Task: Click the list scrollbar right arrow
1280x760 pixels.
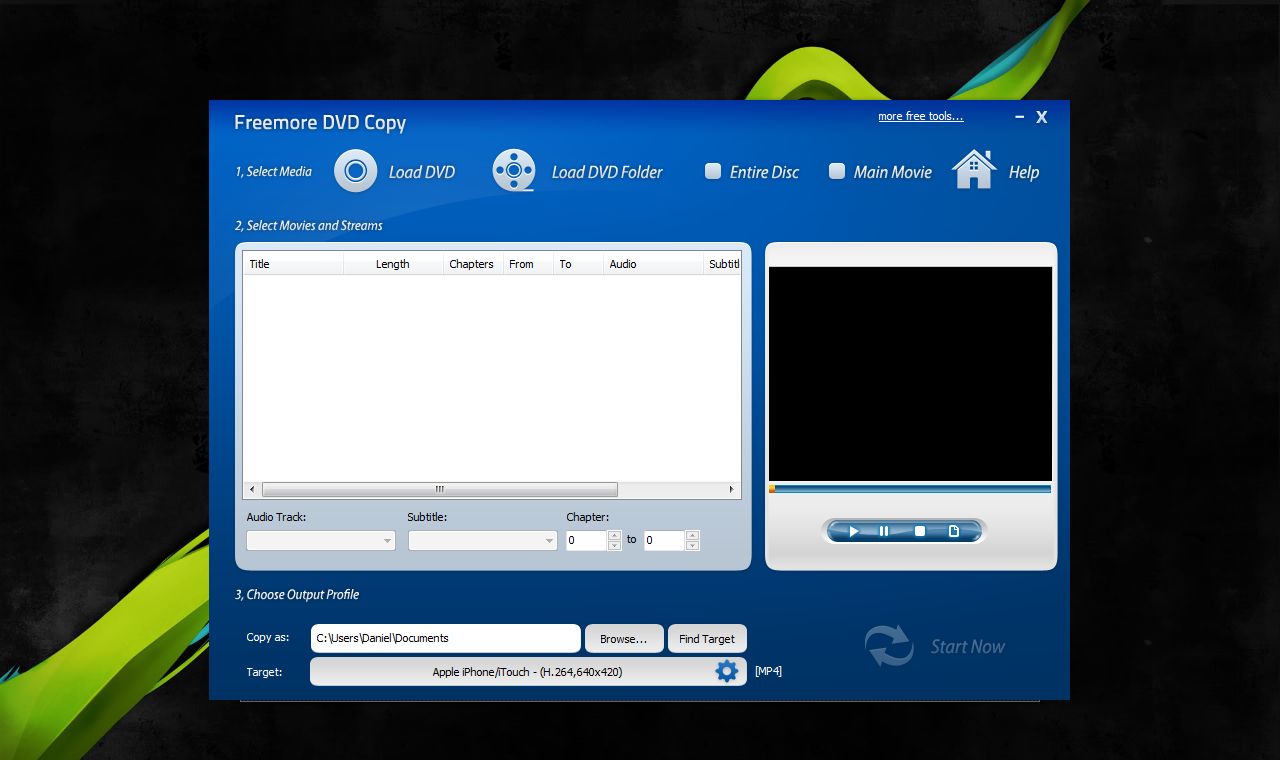Action: click(x=732, y=489)
